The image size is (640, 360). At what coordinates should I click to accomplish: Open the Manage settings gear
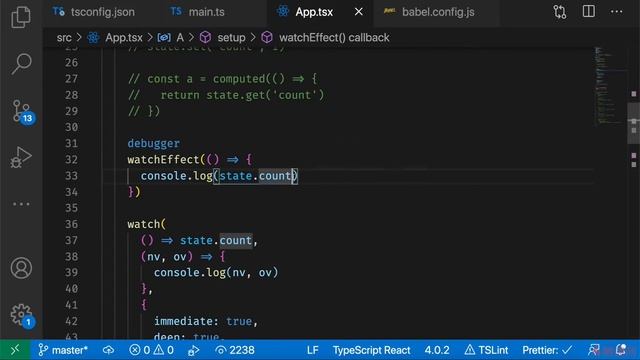pyautogui.click(x=22, y=315)
